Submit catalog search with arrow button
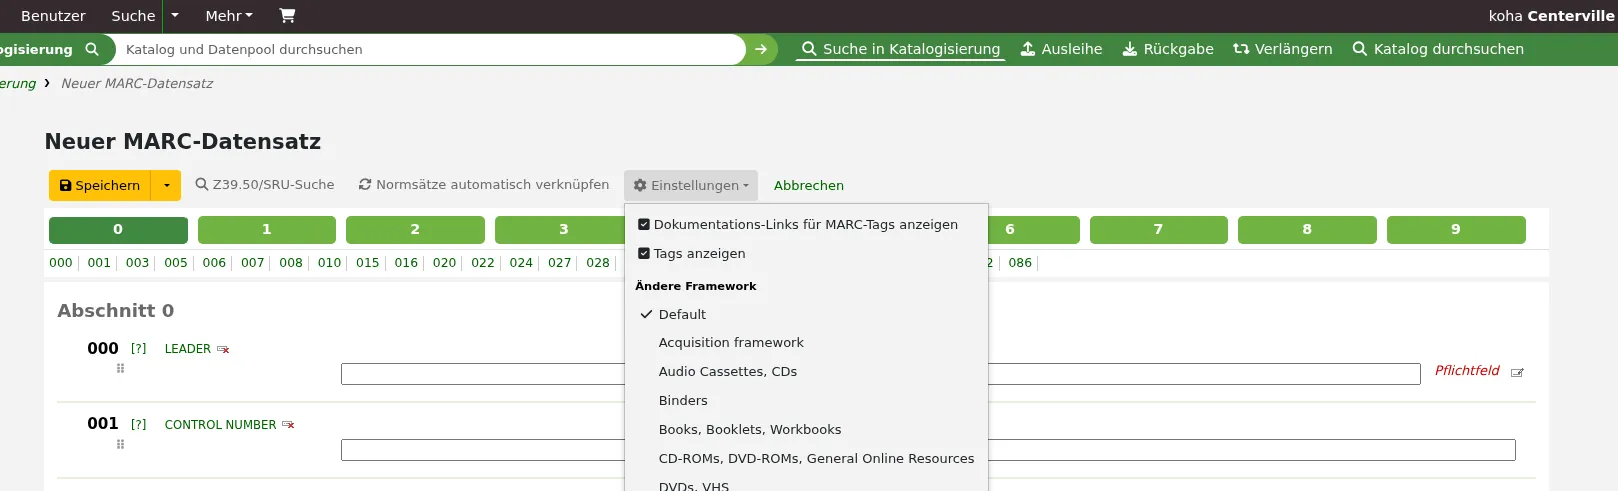Image resolution: width=1618 pixels, height=491 pixels. [x=761, y=49]
